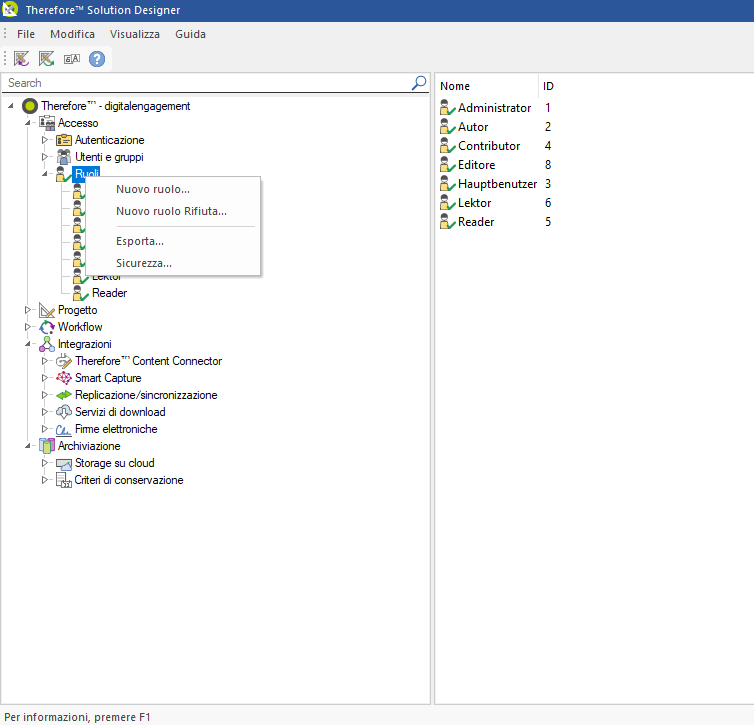Screen dimensions: 754x725
Task: Collapse the Integrazioni node
Action: [28, 344]
